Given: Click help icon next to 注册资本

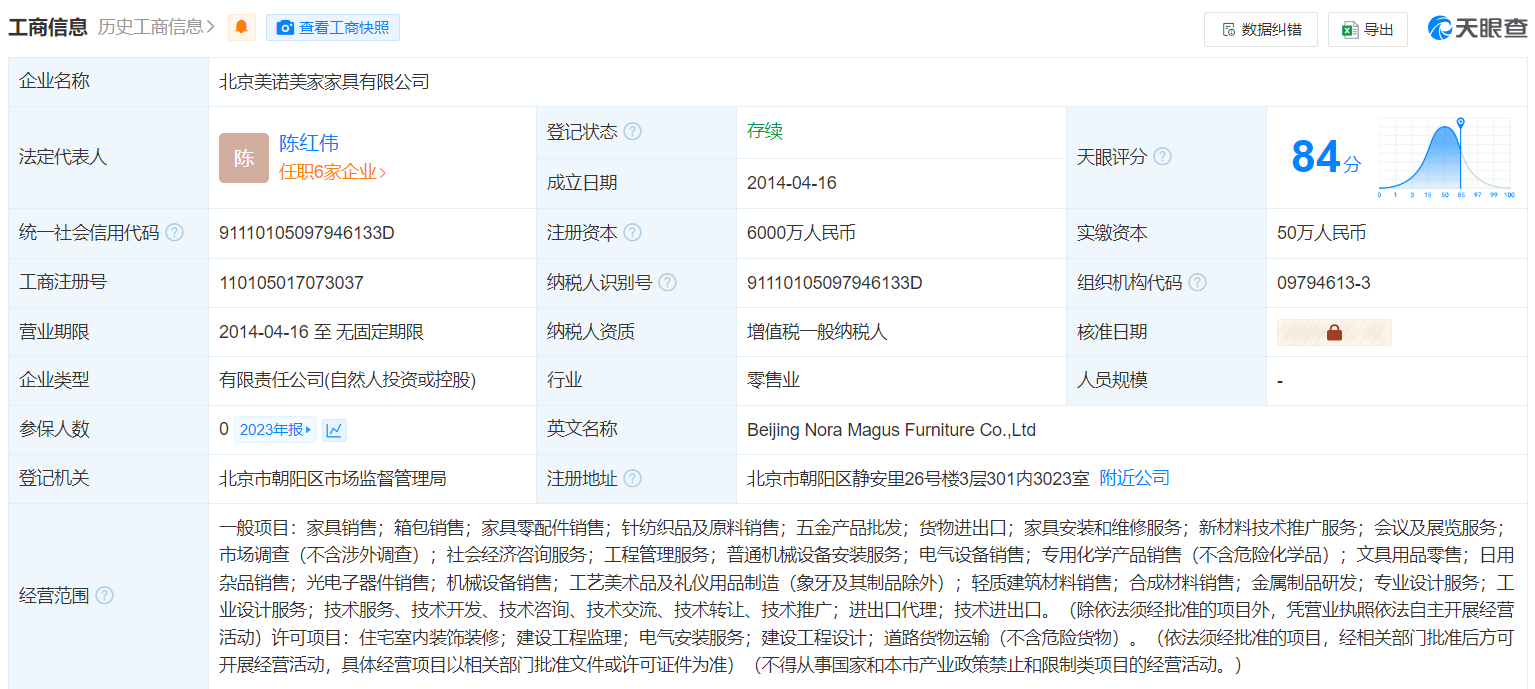Looking at the screenshot, I should point(632,233).
